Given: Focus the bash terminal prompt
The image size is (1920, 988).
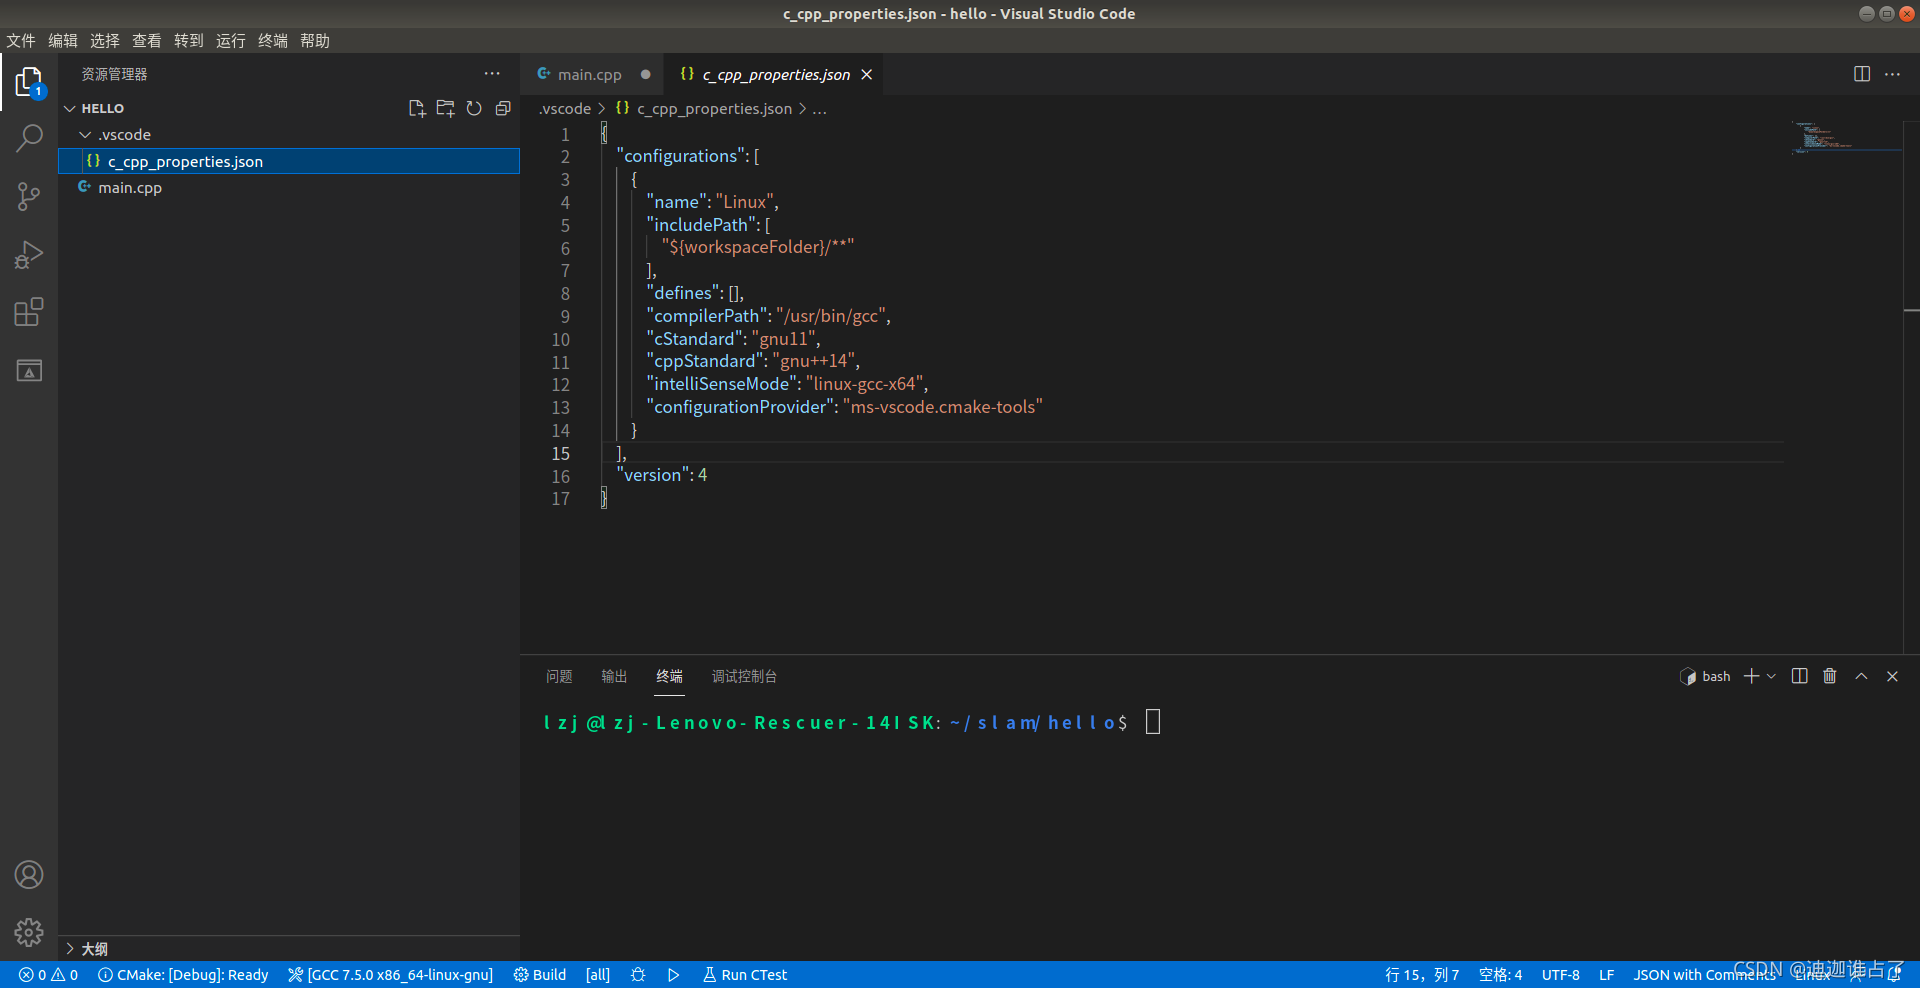Looking at the screenshot, I should pyautogui.click(x=1153, y=722).
